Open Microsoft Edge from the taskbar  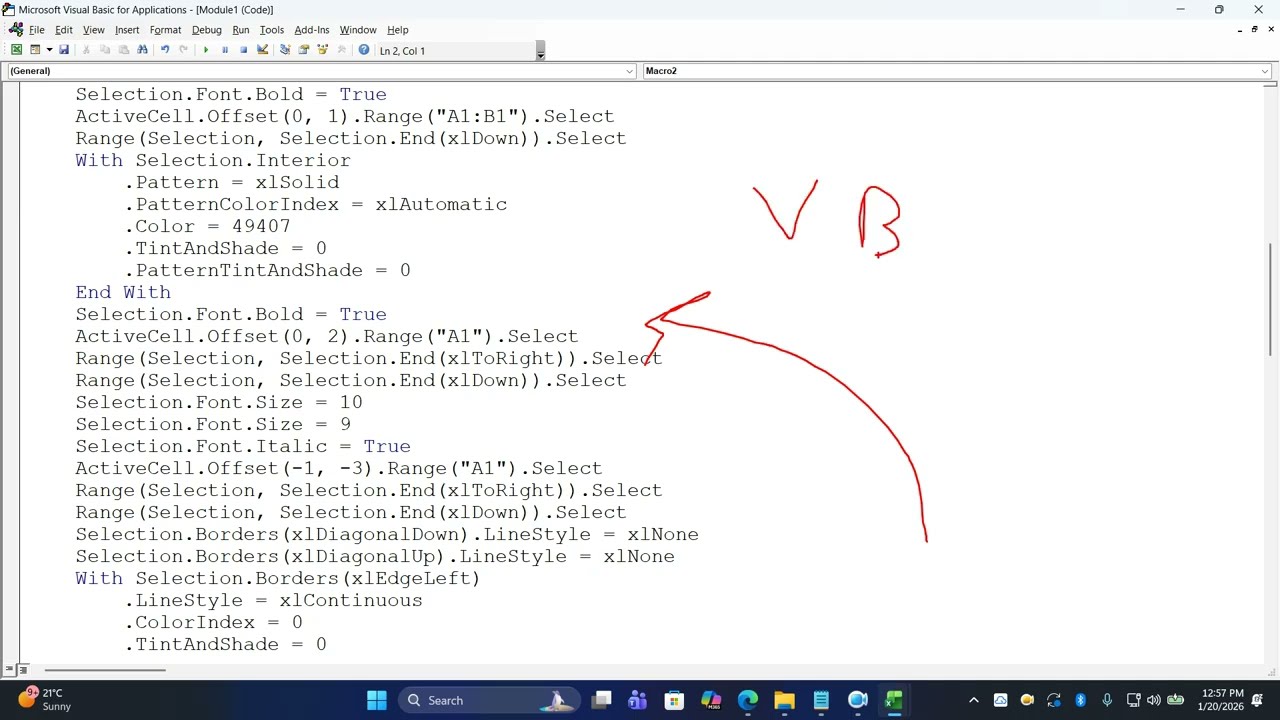coord(748,700)
